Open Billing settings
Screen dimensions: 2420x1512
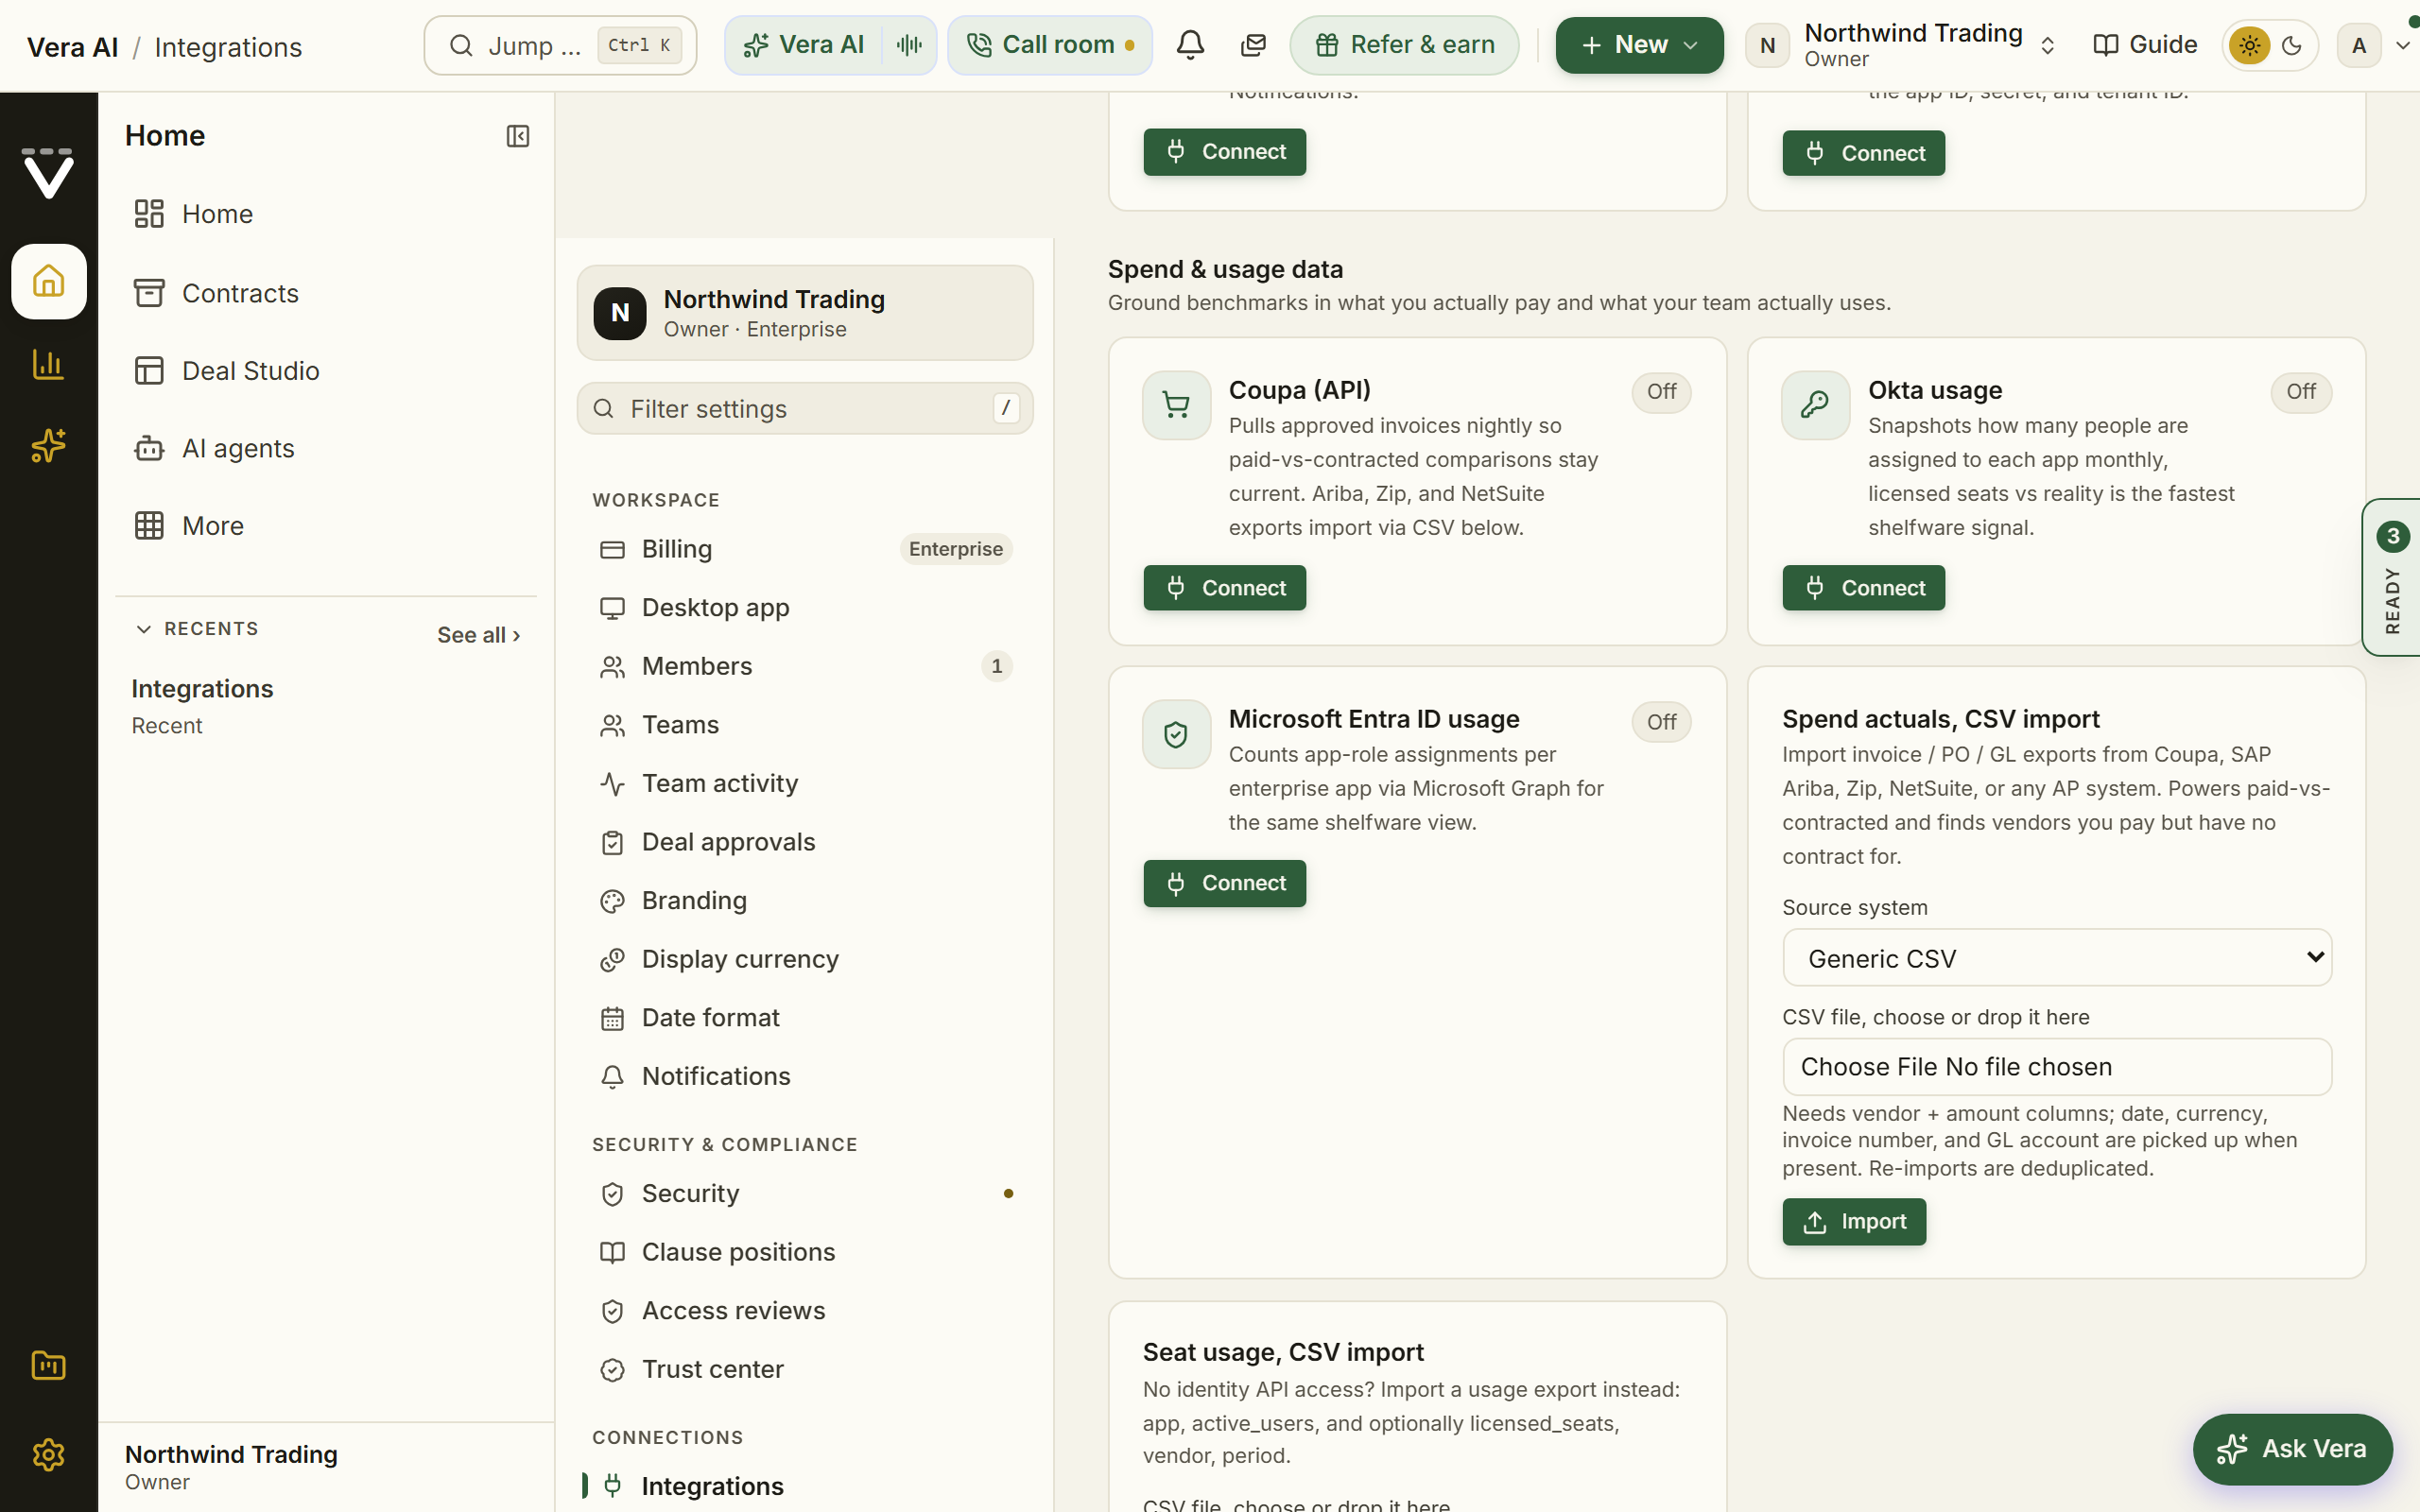point(805,549)
